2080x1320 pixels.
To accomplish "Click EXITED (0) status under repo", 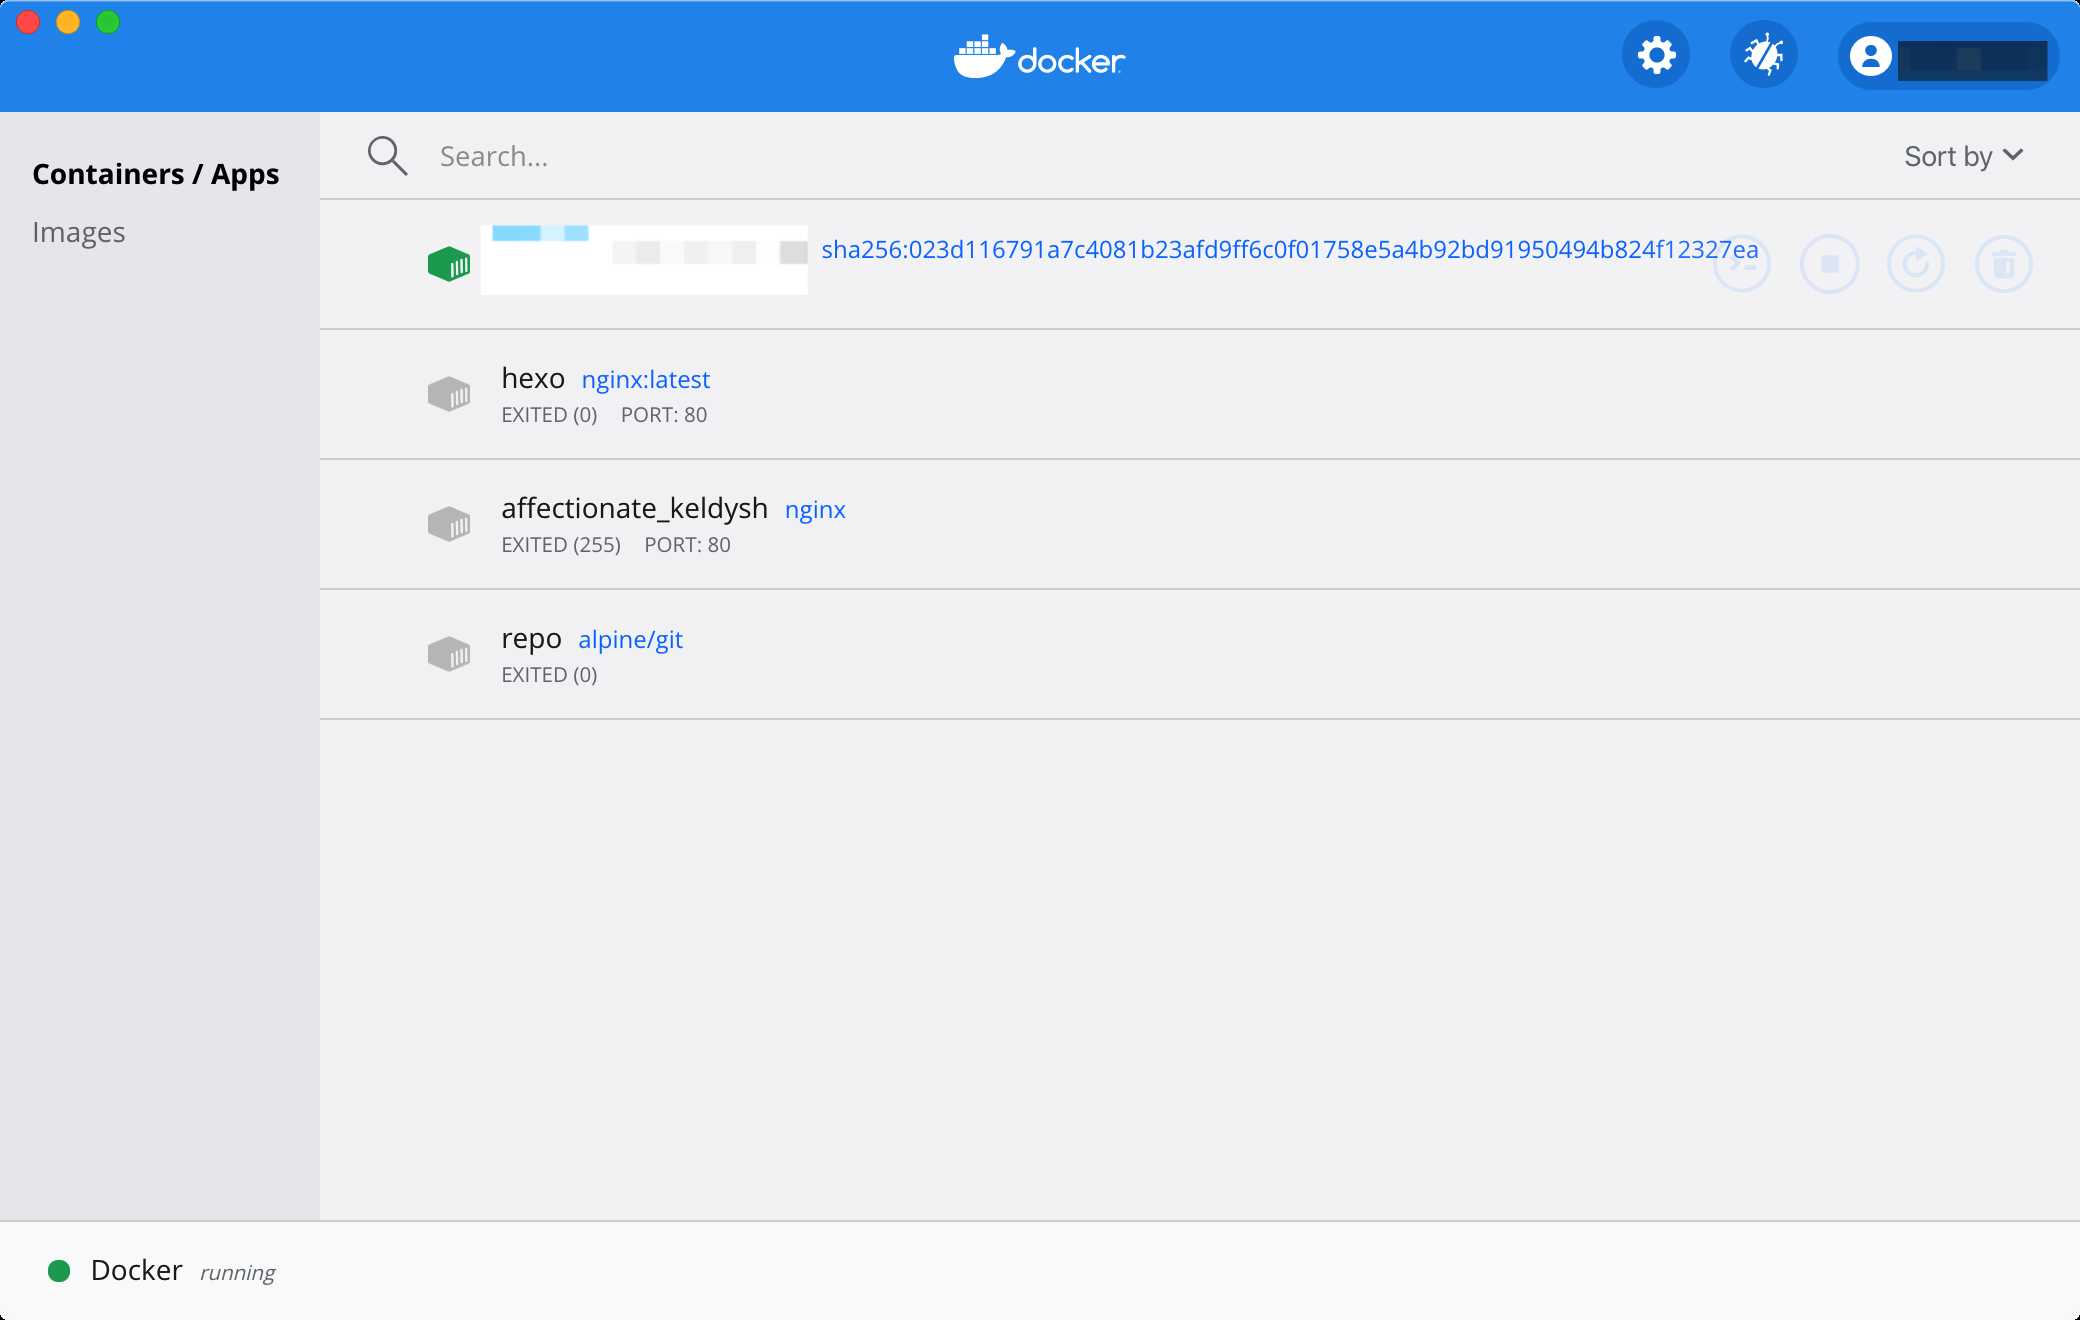I will [549, 675].
